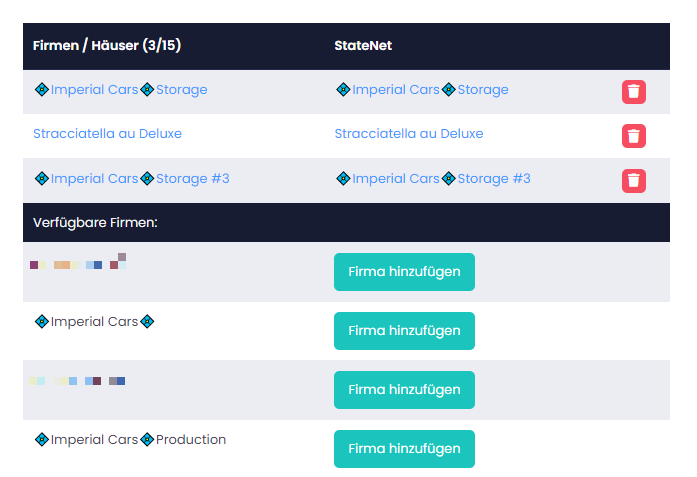697x477 pixels.
Task: Open StateNet link for Stracciatella au Deluxe
Action: click(408, 134)
